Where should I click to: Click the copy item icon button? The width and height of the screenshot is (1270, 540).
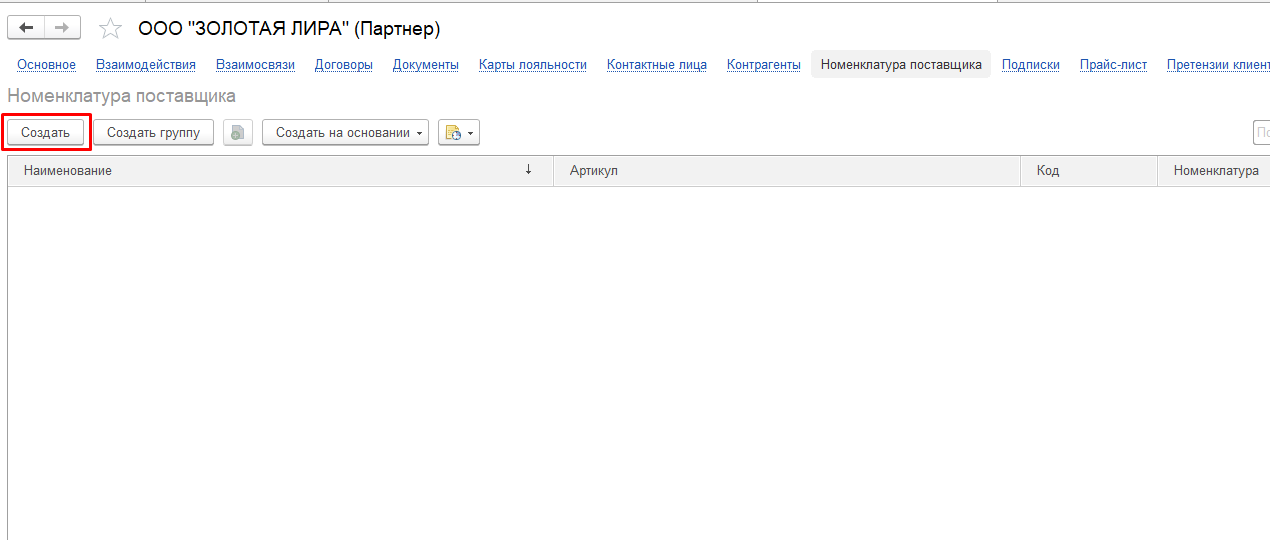238,133
